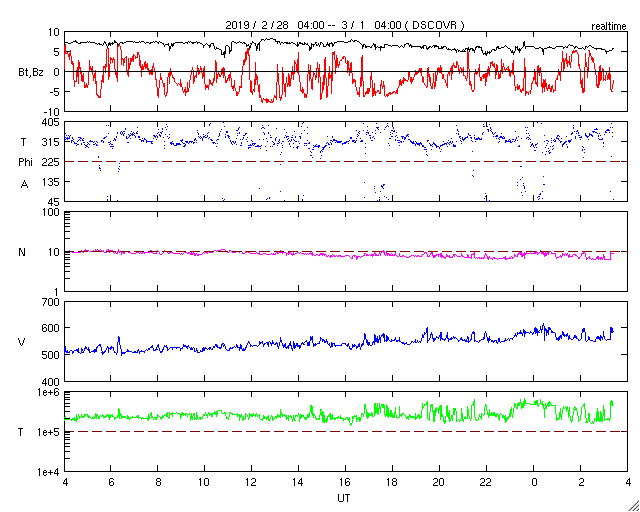Image resolution: width=640 pixels, height=512 pixels.
Task: Click the date range title mentioning DSCOVR
Action: click(x=345, y=25)
